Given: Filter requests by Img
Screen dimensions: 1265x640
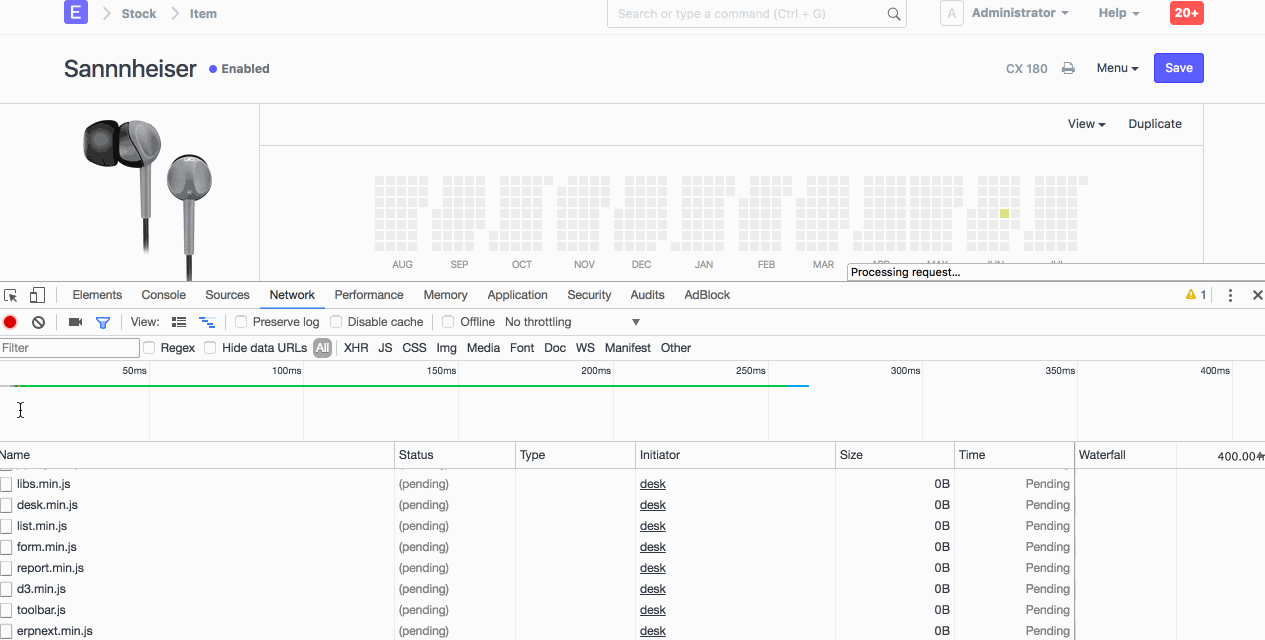Looking at the screenshot, I should (x=446, y=348).
